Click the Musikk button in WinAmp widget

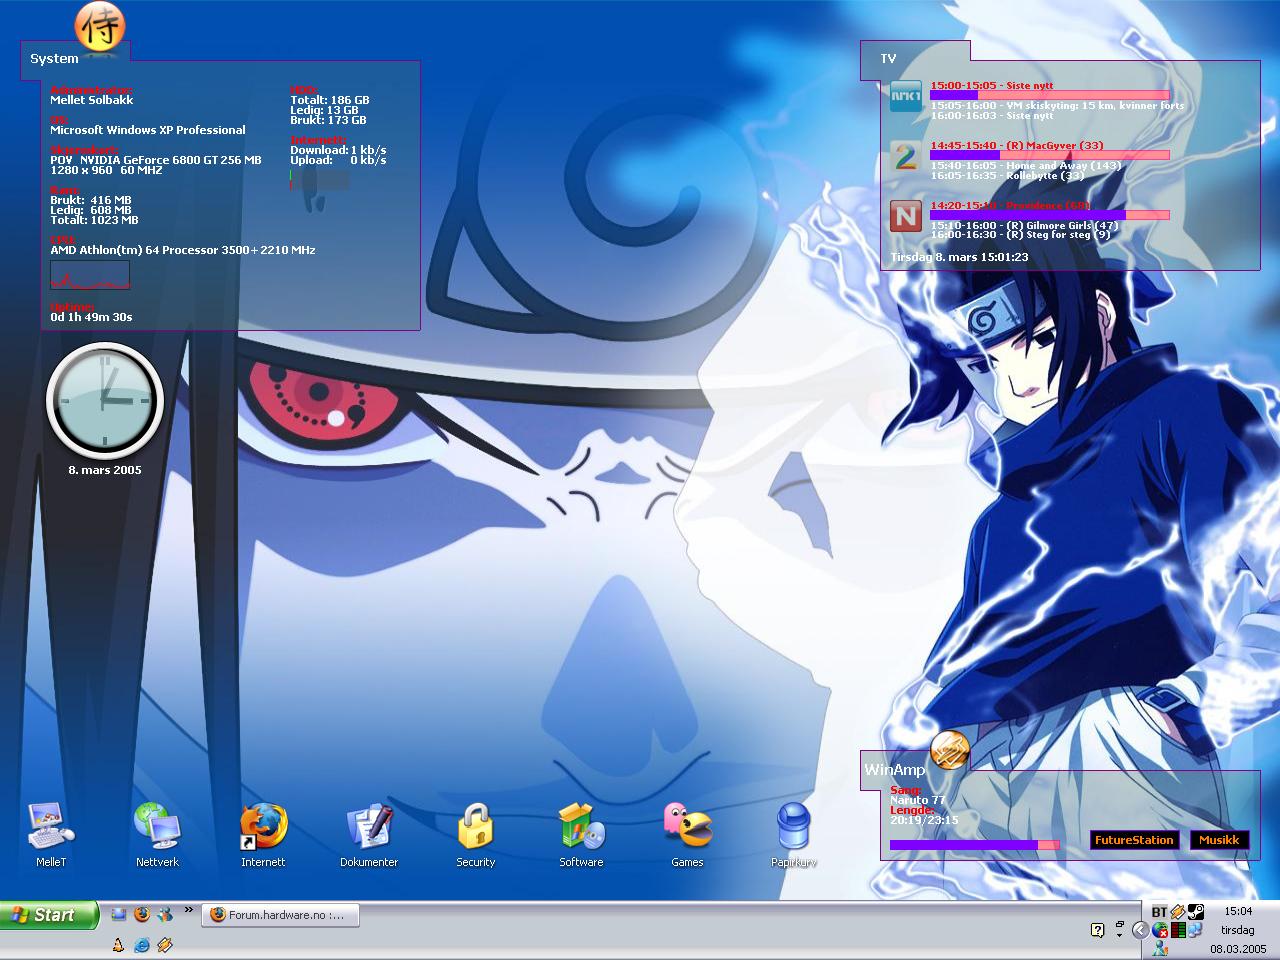click(1219, 840)
